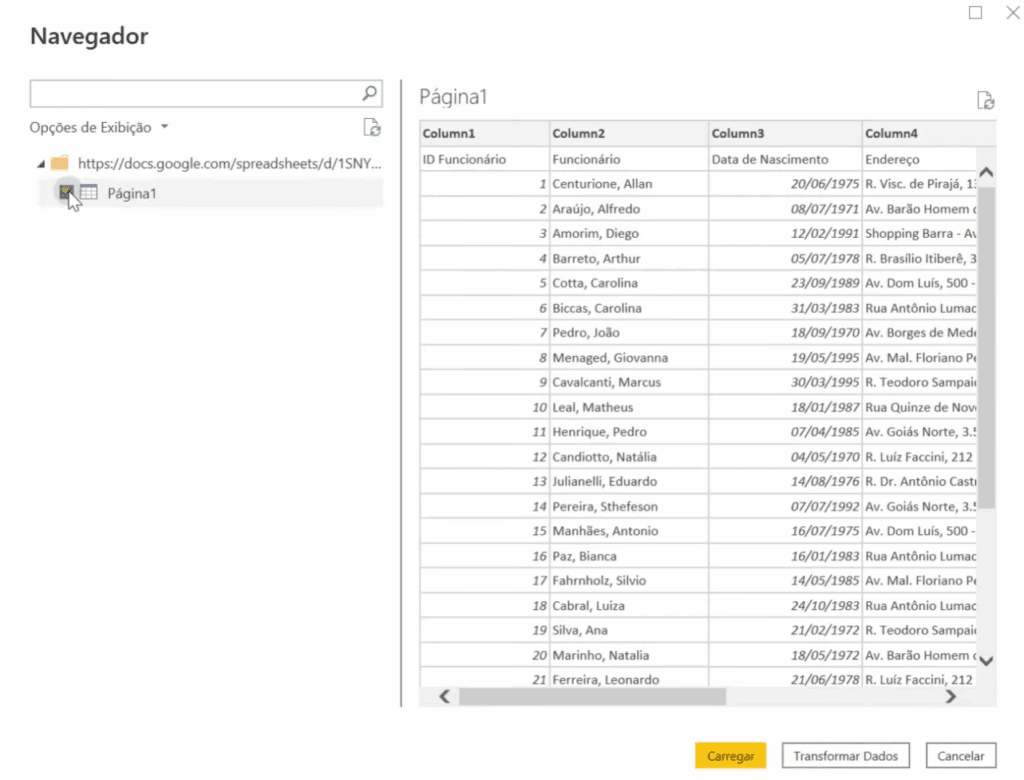Screen dimensions: 1024x780
Task: Click the horizontal scroll left arrow
Action: click(x=444, y=696)
